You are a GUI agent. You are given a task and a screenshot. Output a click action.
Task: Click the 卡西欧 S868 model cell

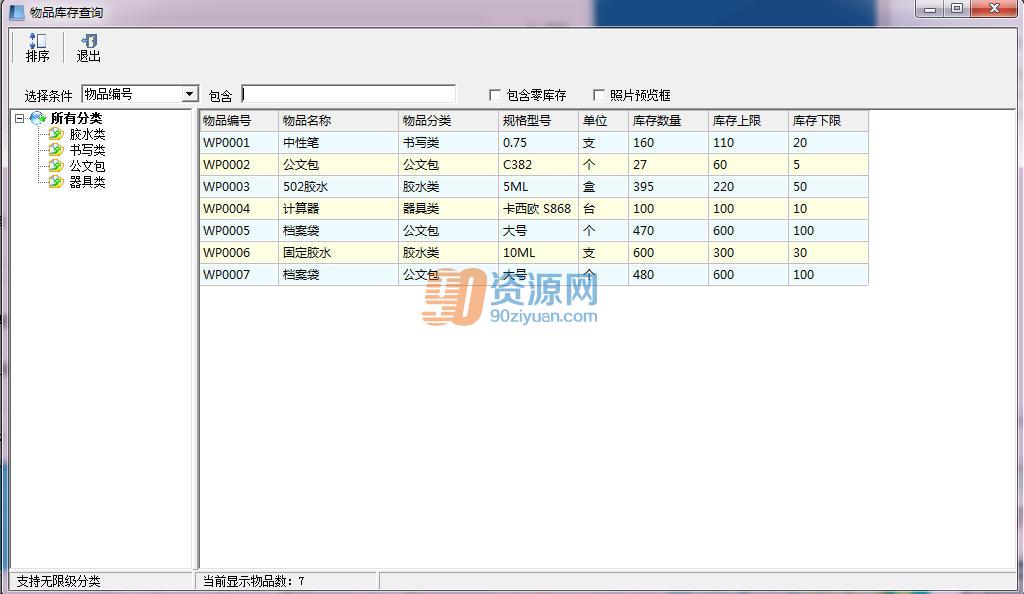538,209
